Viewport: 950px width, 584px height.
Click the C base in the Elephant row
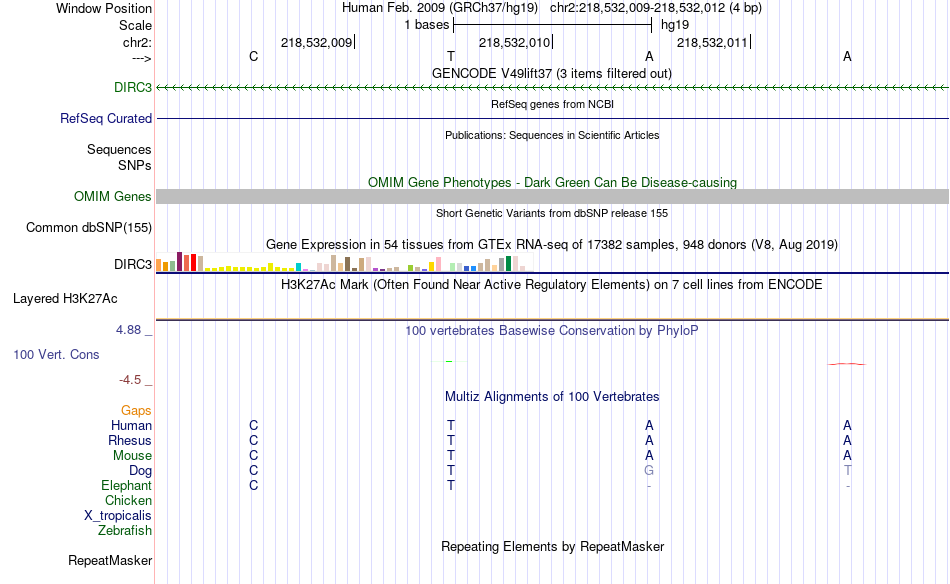pos(253,486)
